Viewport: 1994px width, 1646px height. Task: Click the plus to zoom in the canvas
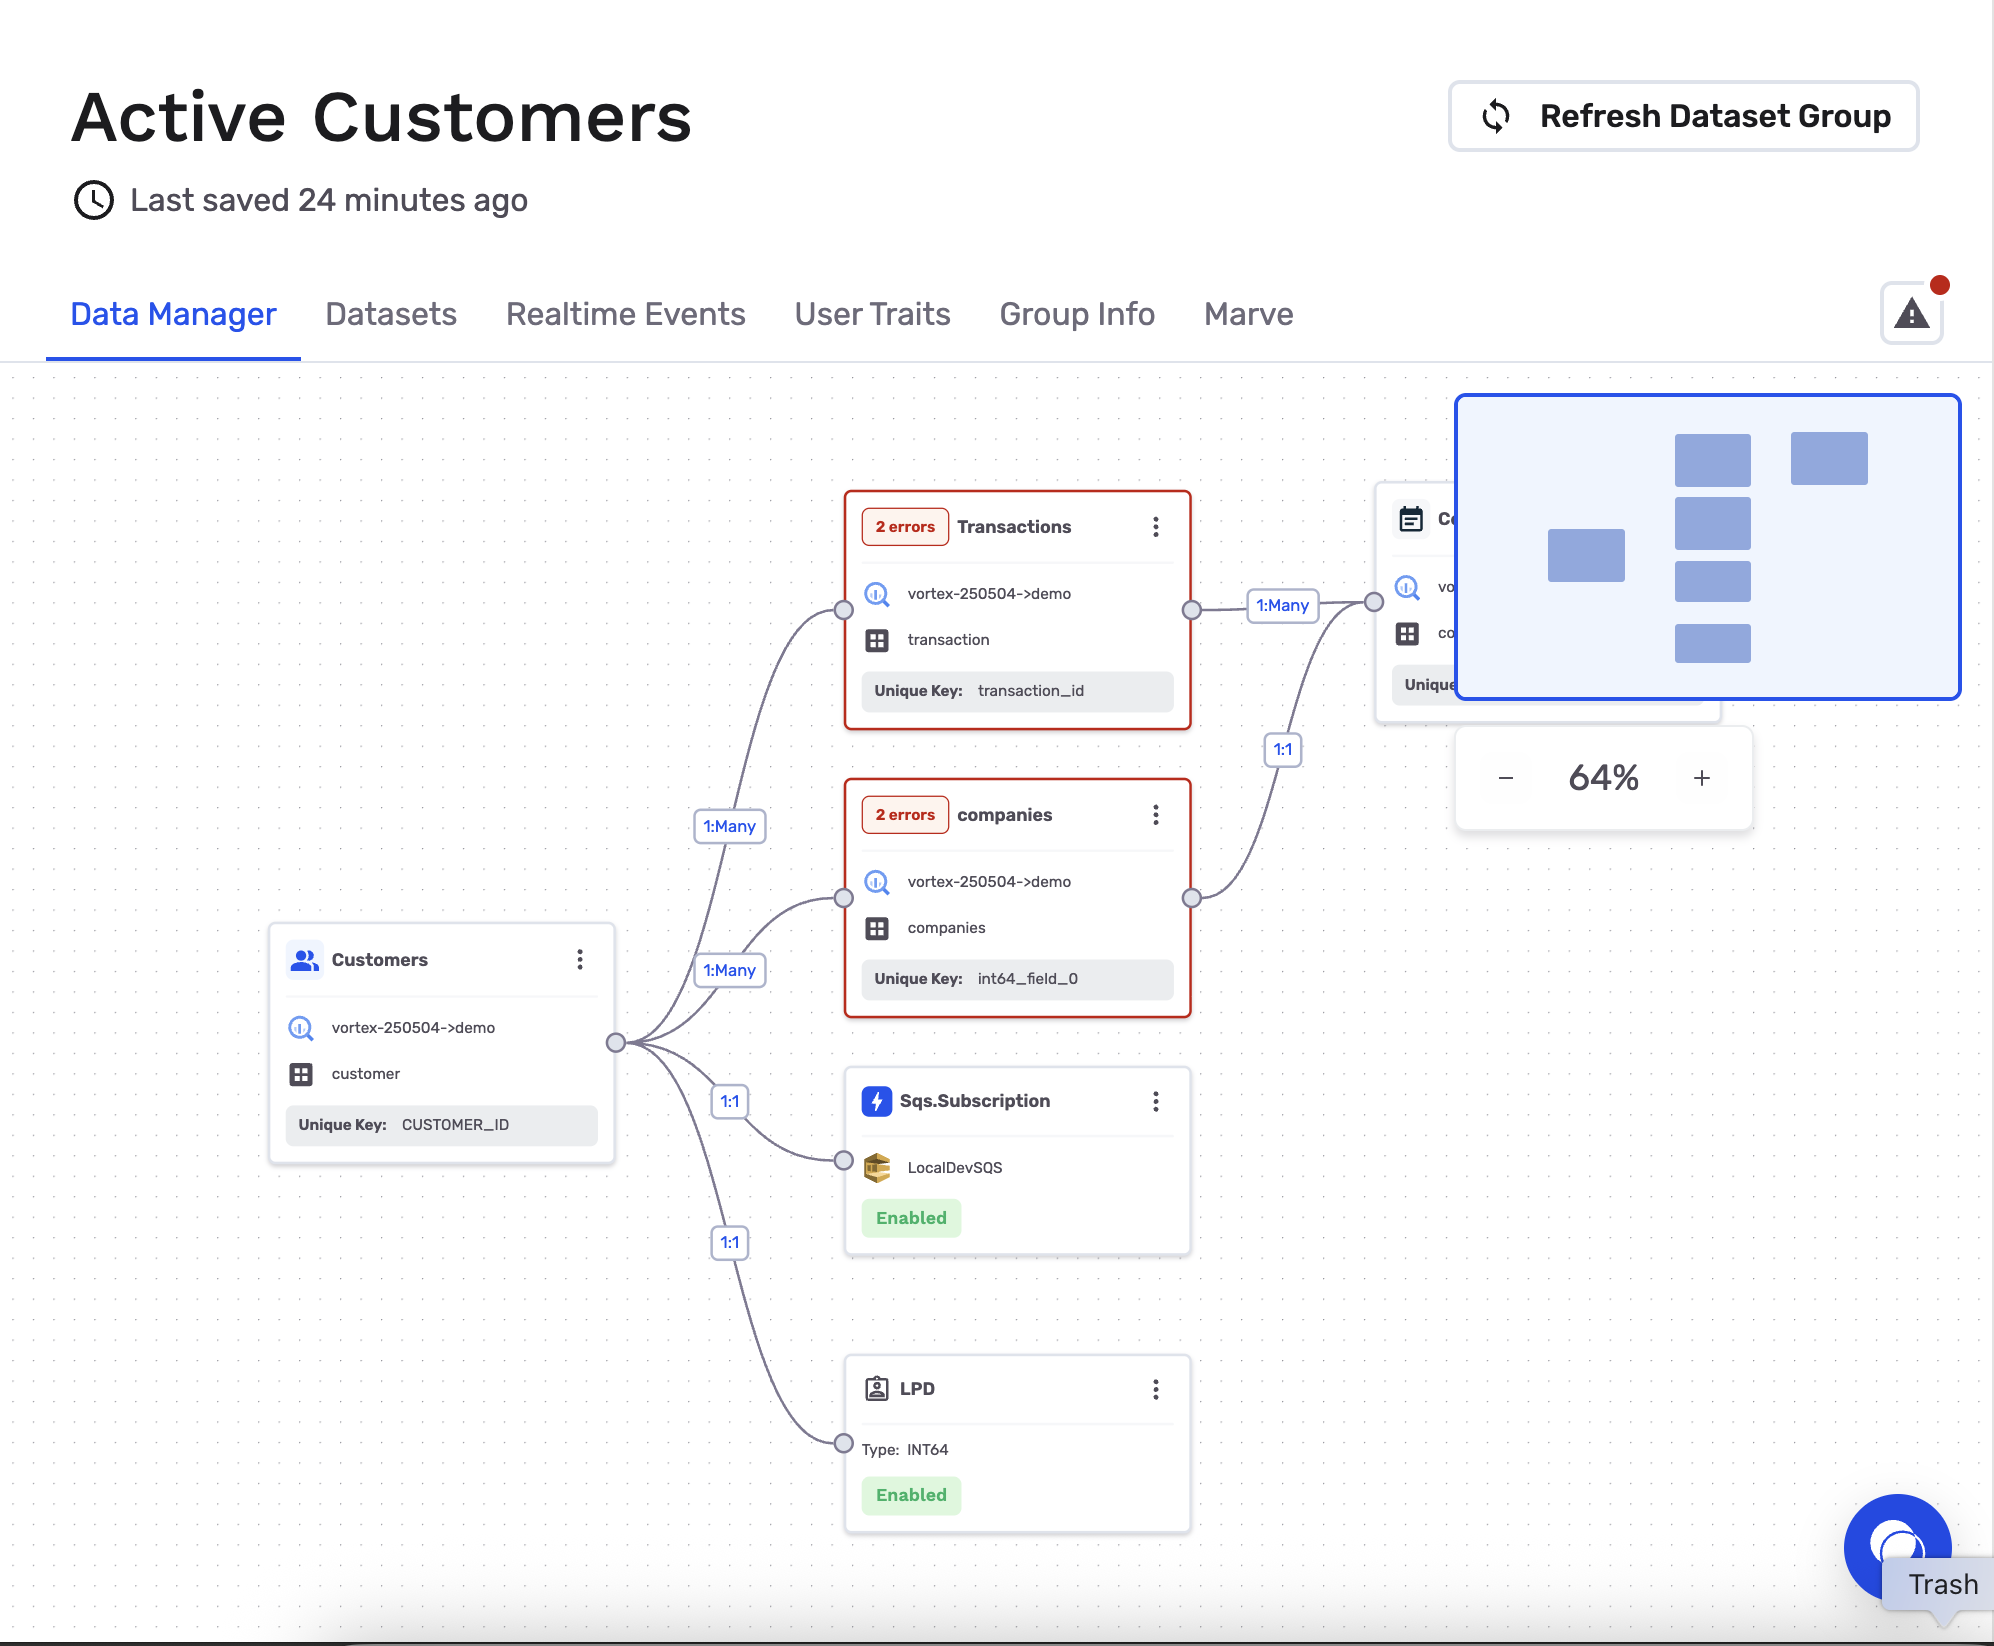click(1701, 777)
